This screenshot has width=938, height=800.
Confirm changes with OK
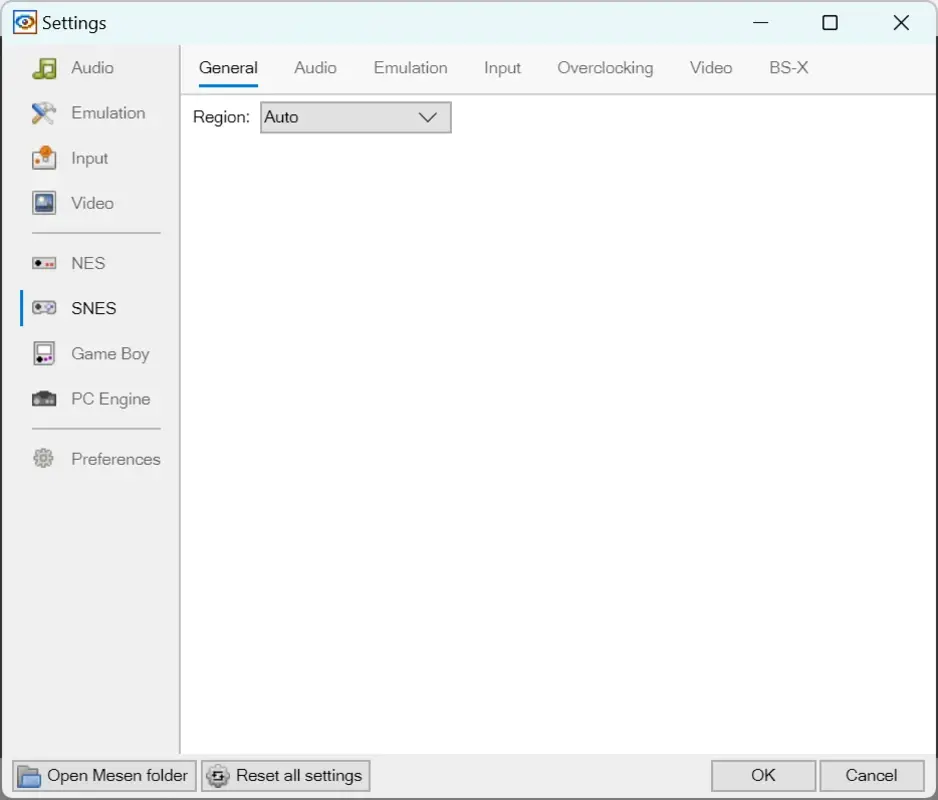(762, 776)
